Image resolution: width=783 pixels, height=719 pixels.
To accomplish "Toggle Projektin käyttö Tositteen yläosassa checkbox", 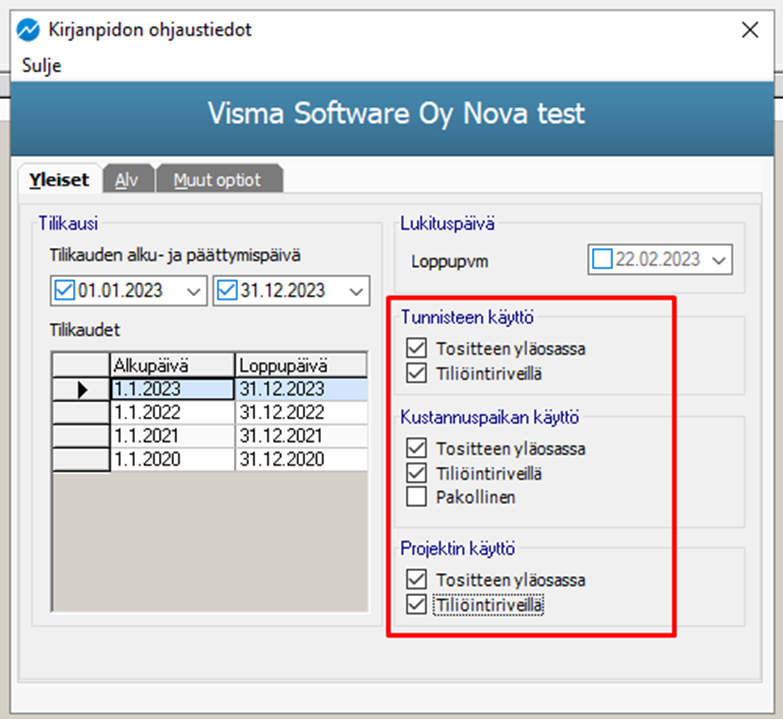I will pos(416,579).
